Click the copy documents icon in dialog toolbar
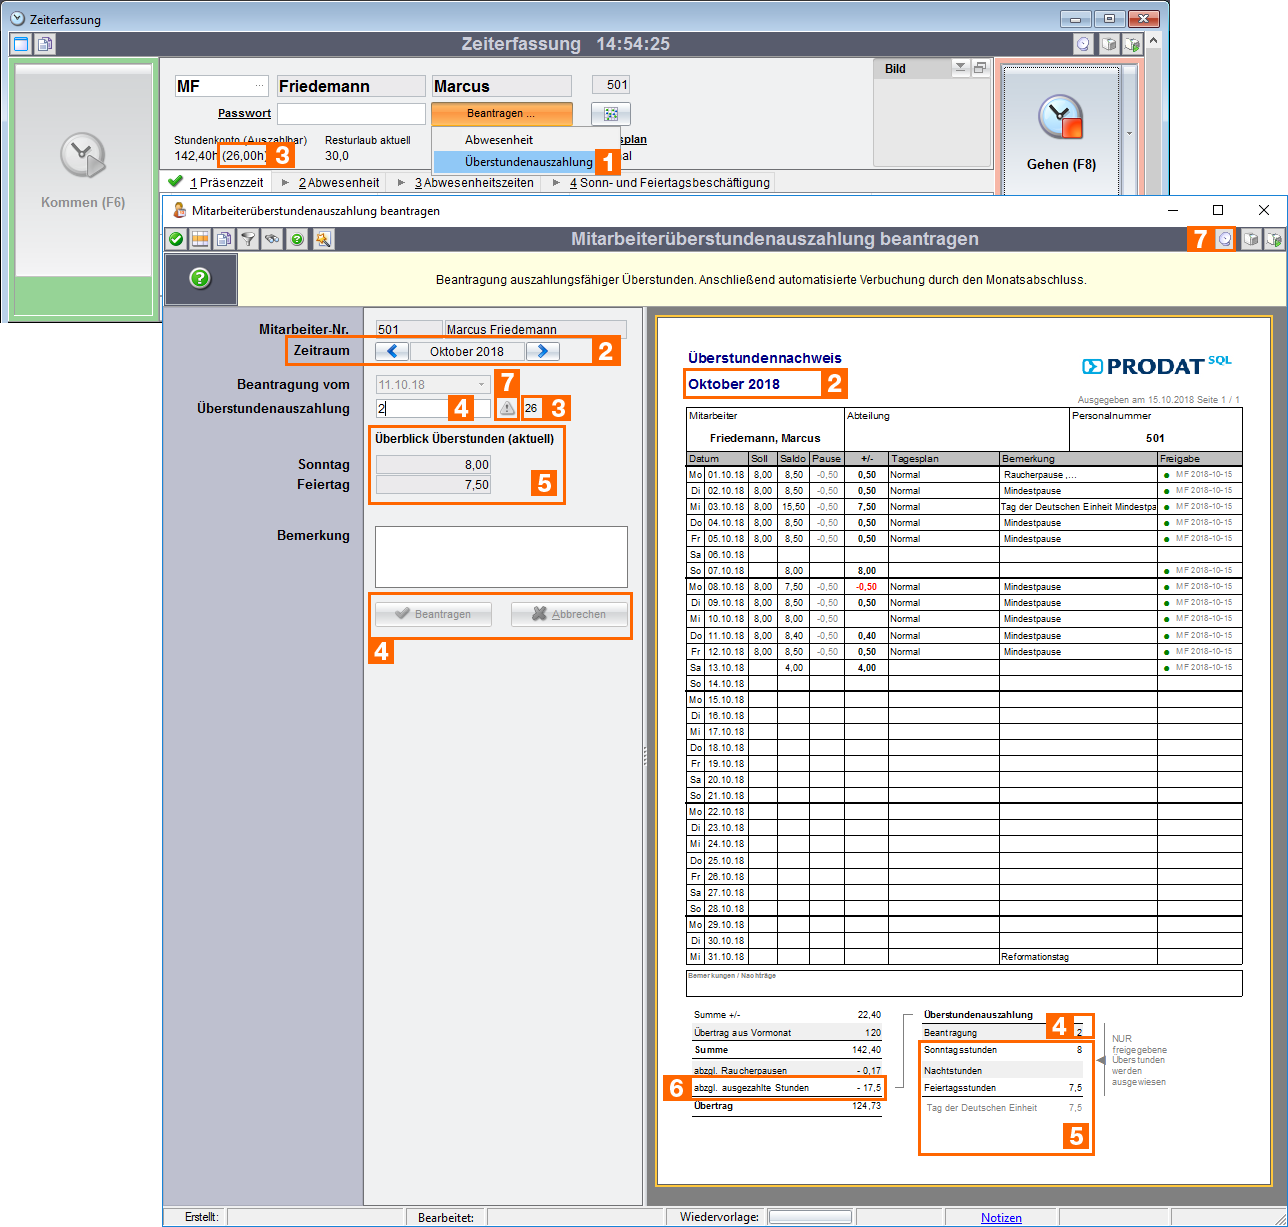This screenshot has width=1288, height=1227. click(224, 239)
